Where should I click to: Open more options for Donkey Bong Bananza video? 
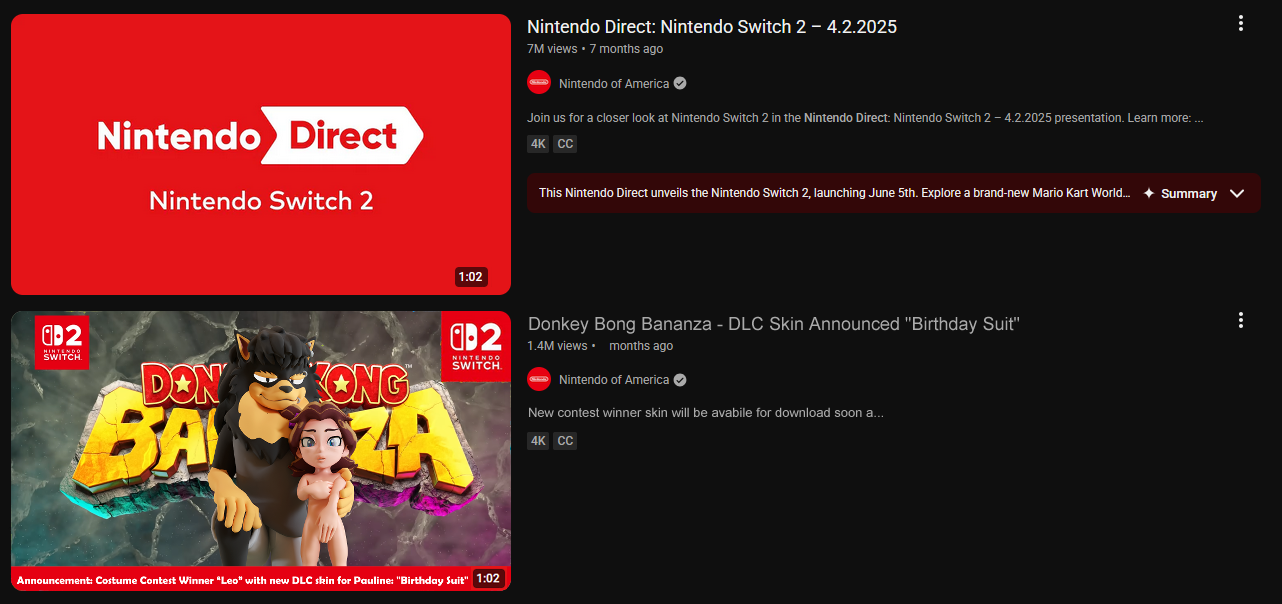point(1240,320)
